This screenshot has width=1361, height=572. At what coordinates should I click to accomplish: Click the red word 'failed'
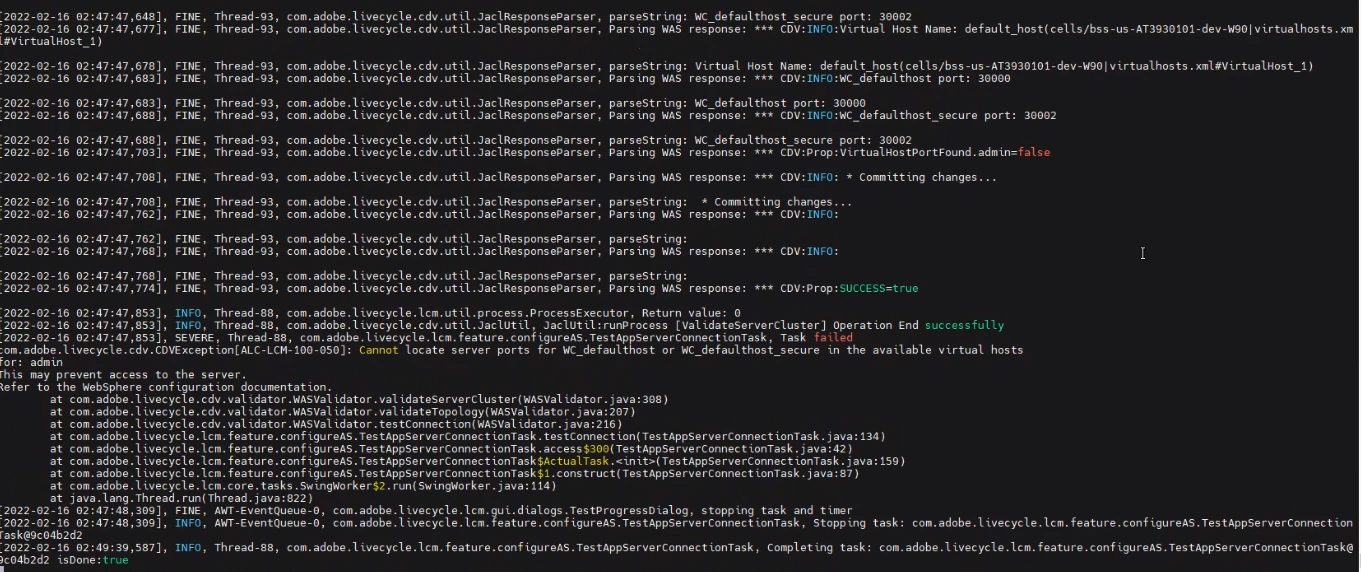tap(833, 338)
